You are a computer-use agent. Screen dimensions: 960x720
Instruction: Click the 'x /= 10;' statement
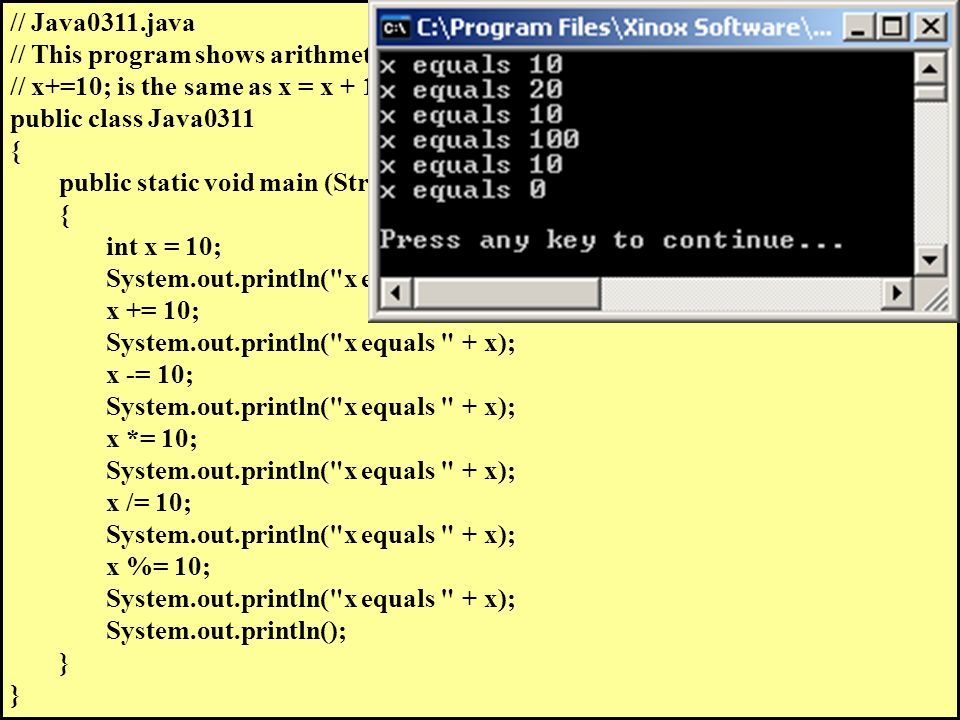pos(148,503)
